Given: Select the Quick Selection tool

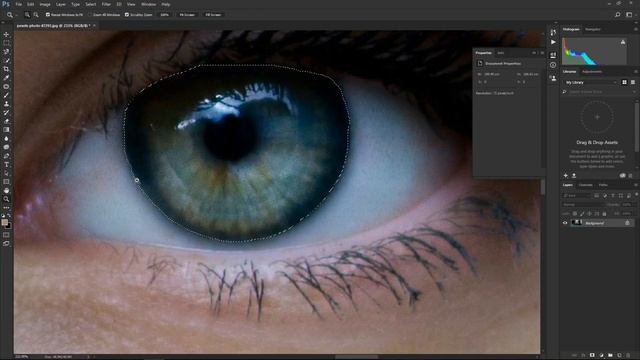Looking at the screenshot, I should (6, 60).
